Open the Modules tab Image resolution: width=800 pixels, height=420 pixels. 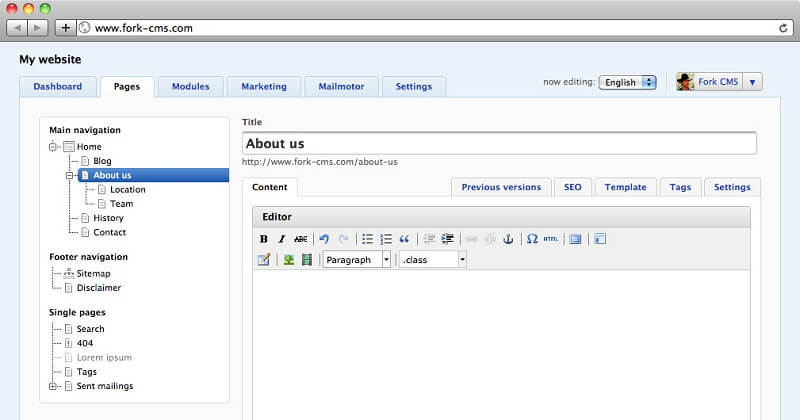tap(191, 86)
